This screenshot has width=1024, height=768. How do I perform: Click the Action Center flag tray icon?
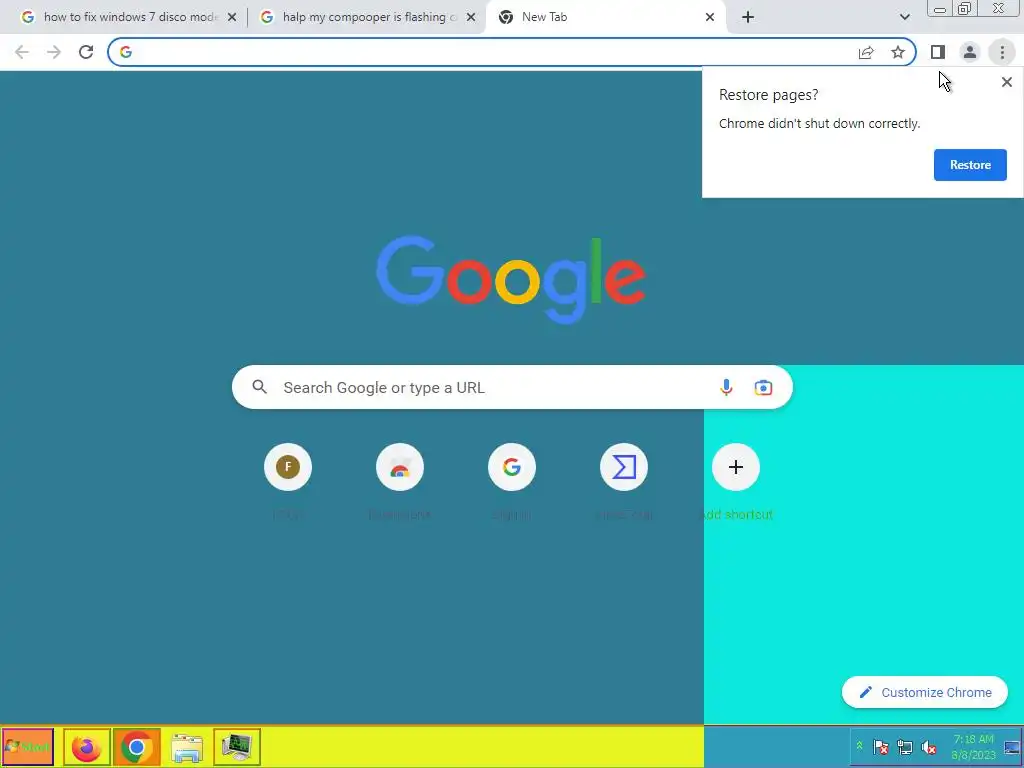pyautogui.click(x=880, y=746)
